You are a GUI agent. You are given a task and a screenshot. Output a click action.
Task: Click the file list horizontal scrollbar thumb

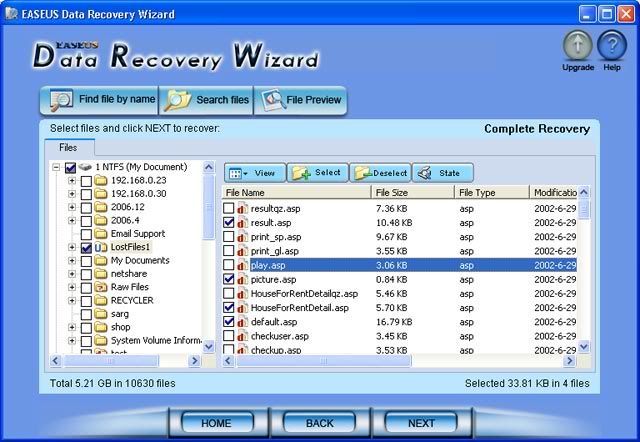click(323, 361)
